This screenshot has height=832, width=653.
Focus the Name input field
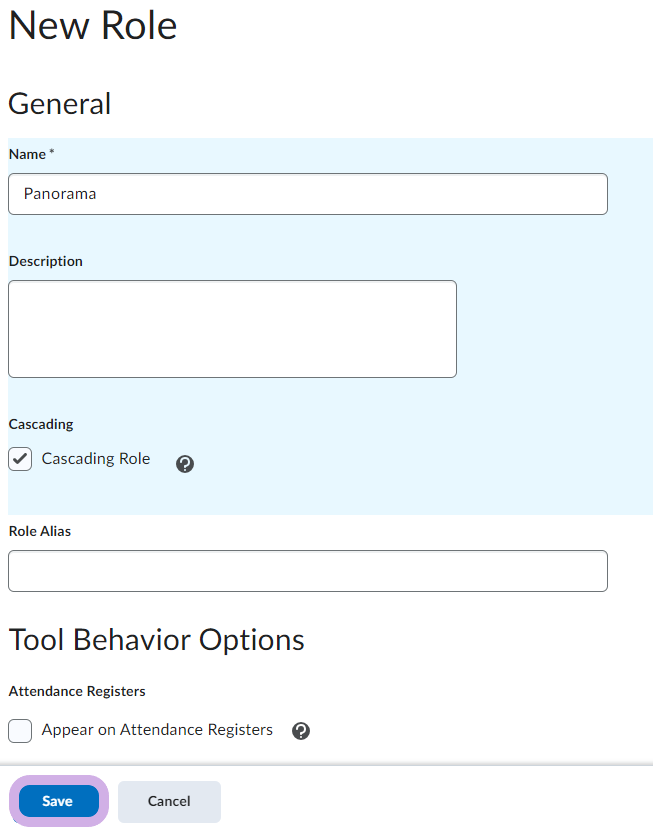[x=308, y=194]
